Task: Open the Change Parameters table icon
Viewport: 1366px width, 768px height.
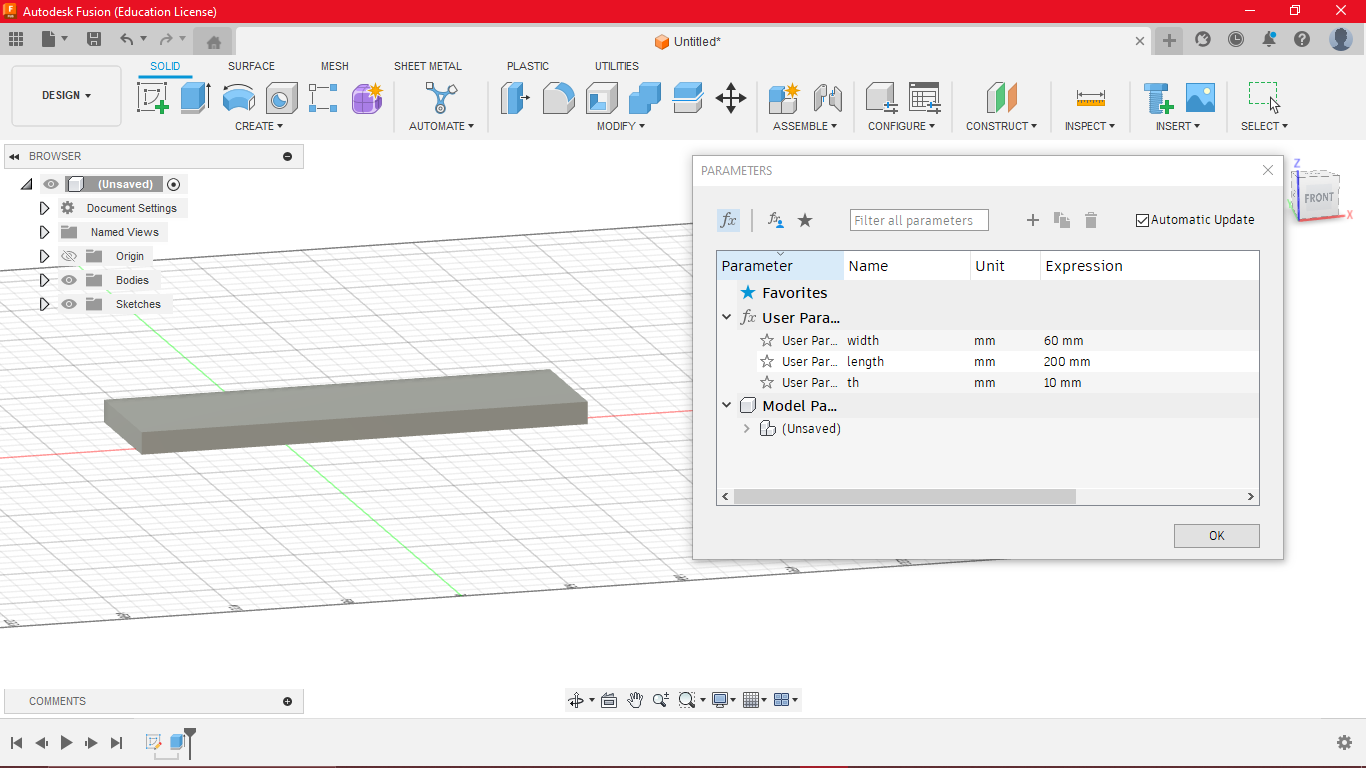Action: 924,98
